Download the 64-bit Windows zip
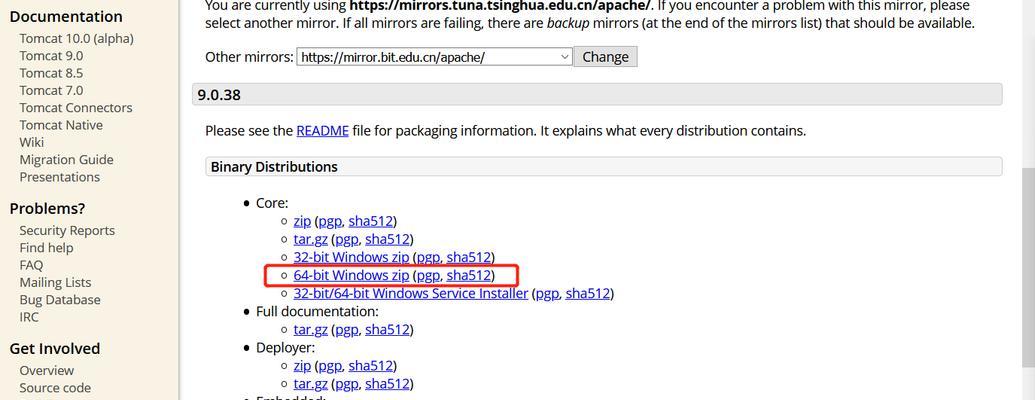 (x=351, y=275)
